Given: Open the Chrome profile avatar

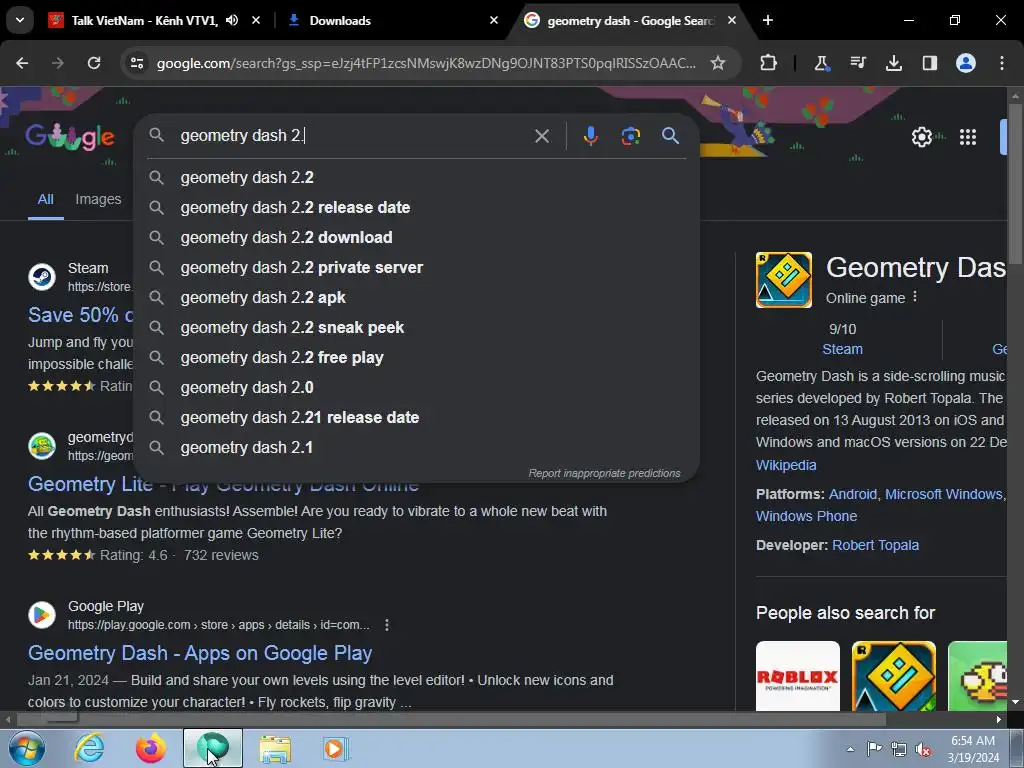Looking at the screenshot, I should pos(966,63).
